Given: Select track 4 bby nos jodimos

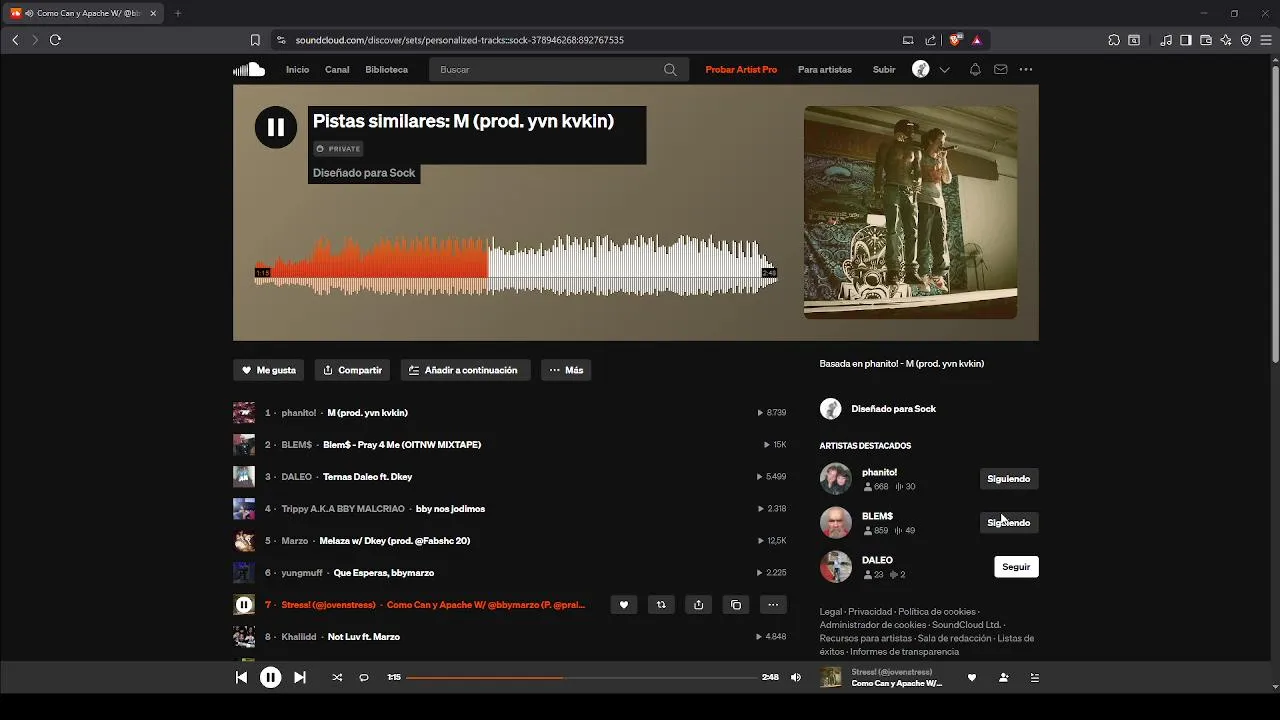Looking at the screenshot, I should [x=450, y=509].
